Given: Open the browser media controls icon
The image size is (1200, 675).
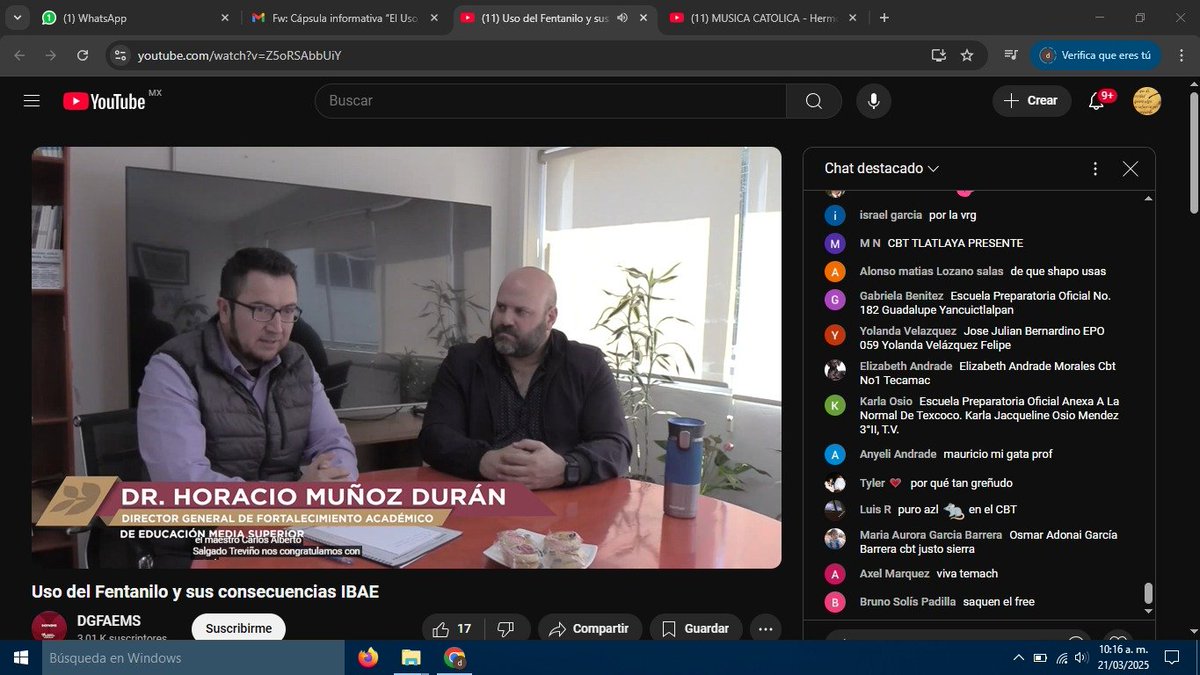Looking at the screenshot, I should tap(1011, 56).
